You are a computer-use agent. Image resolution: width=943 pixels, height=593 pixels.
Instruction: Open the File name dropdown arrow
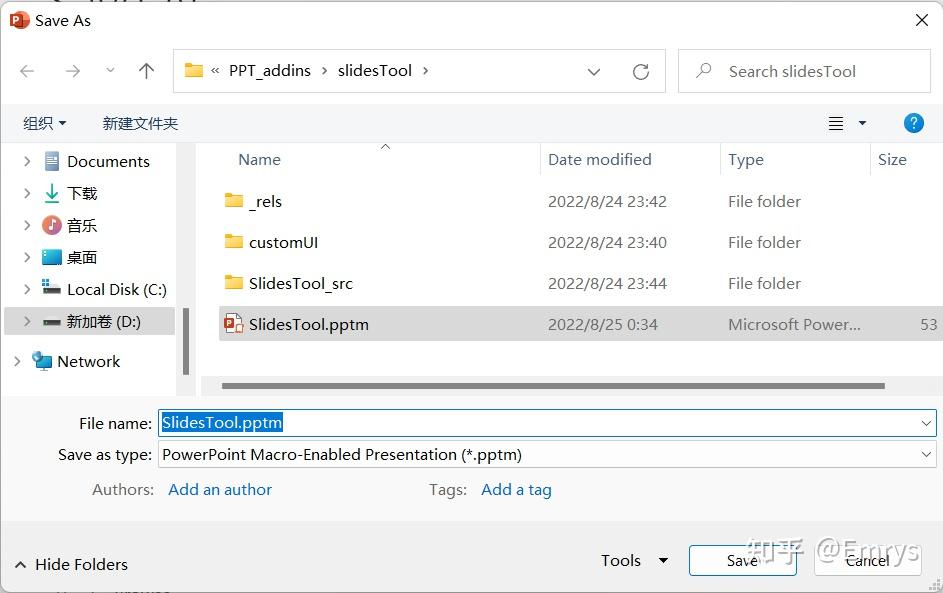tap(925, 422)
